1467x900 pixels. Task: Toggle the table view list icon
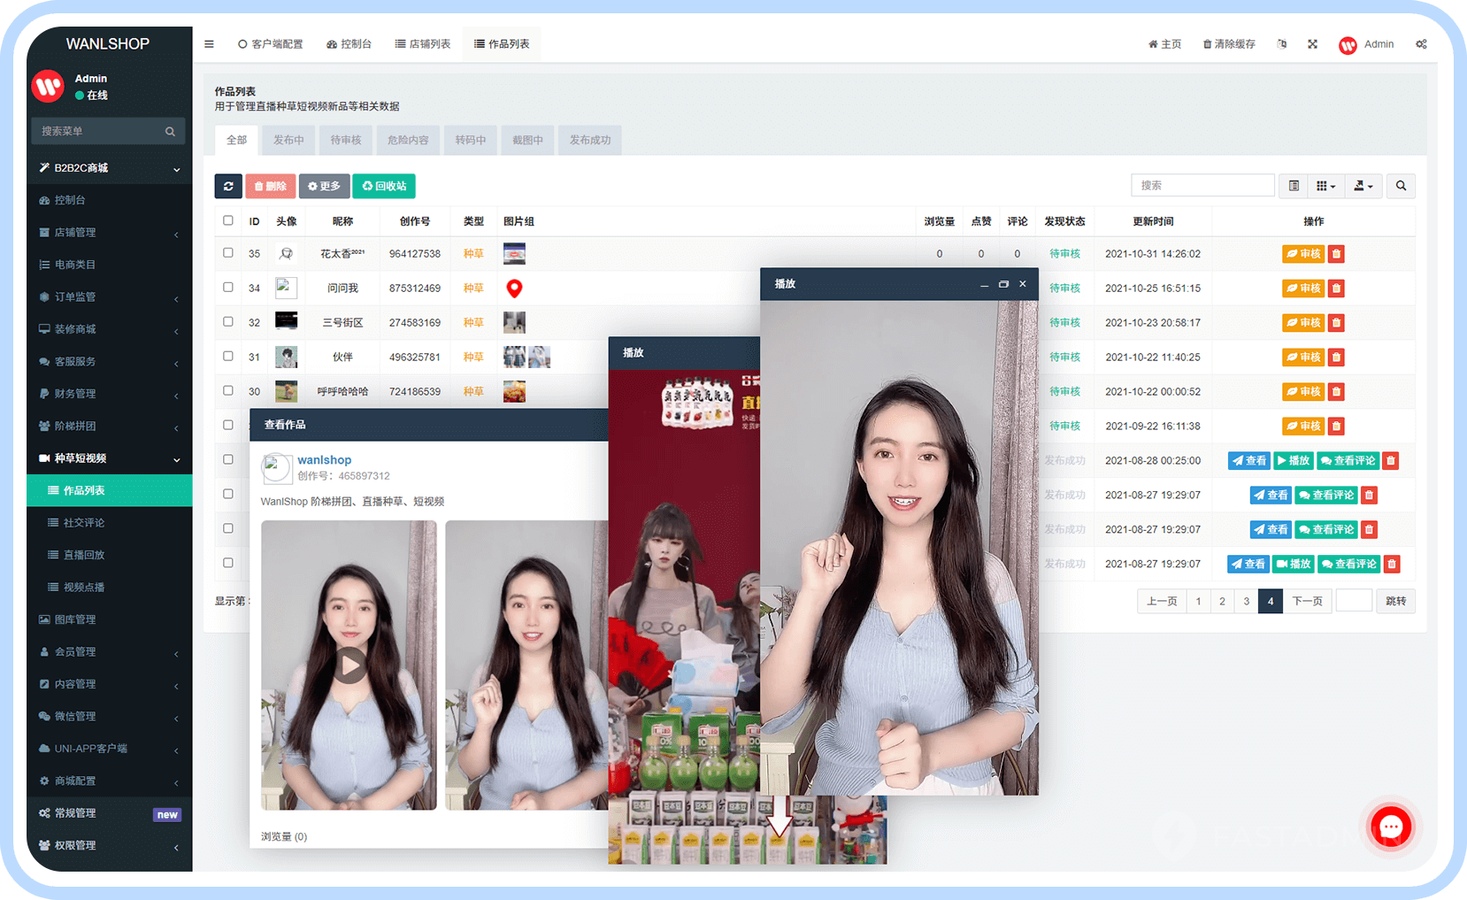(1294, 186)
